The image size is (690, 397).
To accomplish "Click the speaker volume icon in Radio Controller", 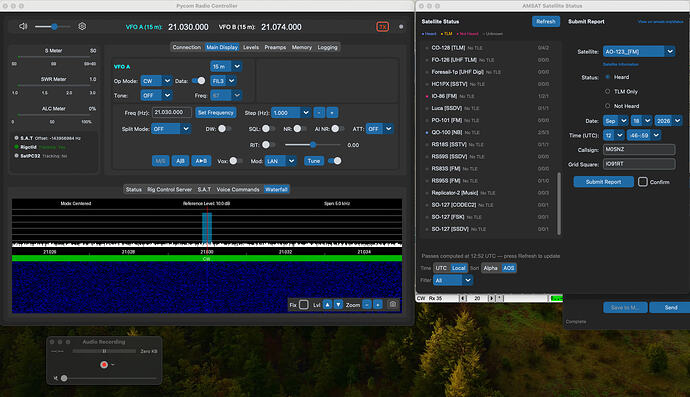I will (23, 26).
